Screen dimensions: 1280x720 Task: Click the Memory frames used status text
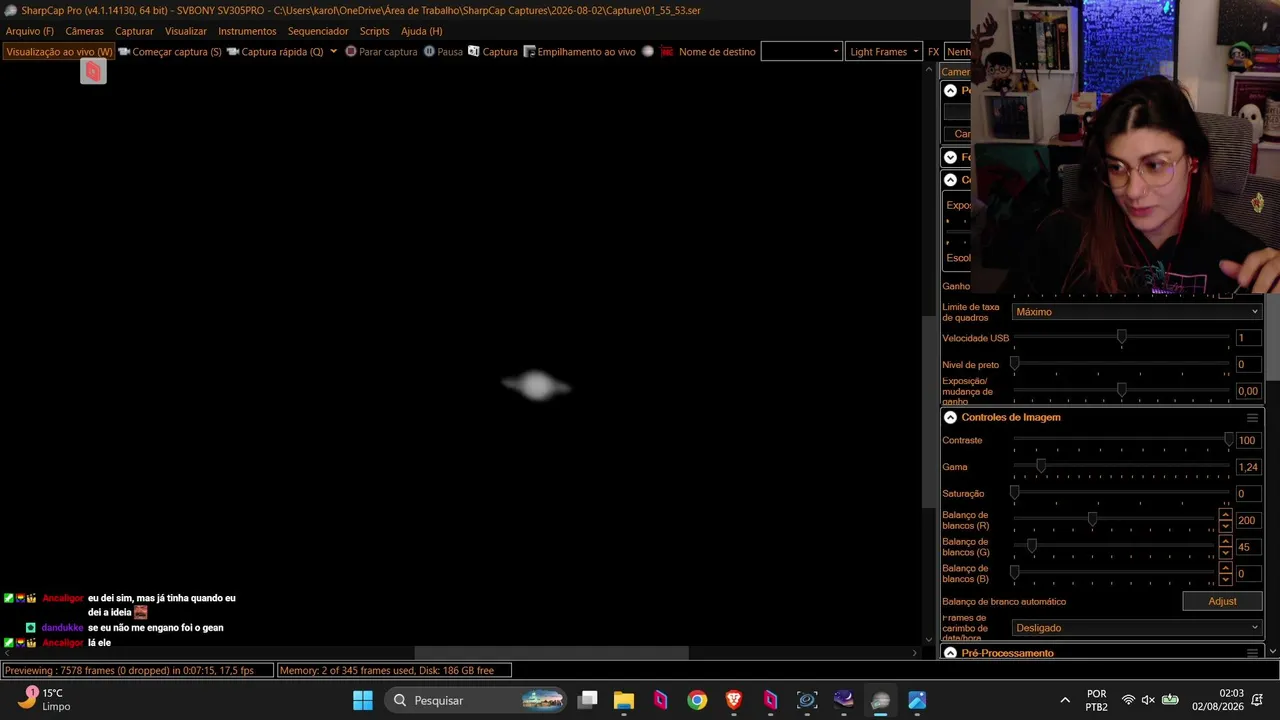tap(394, 670)
